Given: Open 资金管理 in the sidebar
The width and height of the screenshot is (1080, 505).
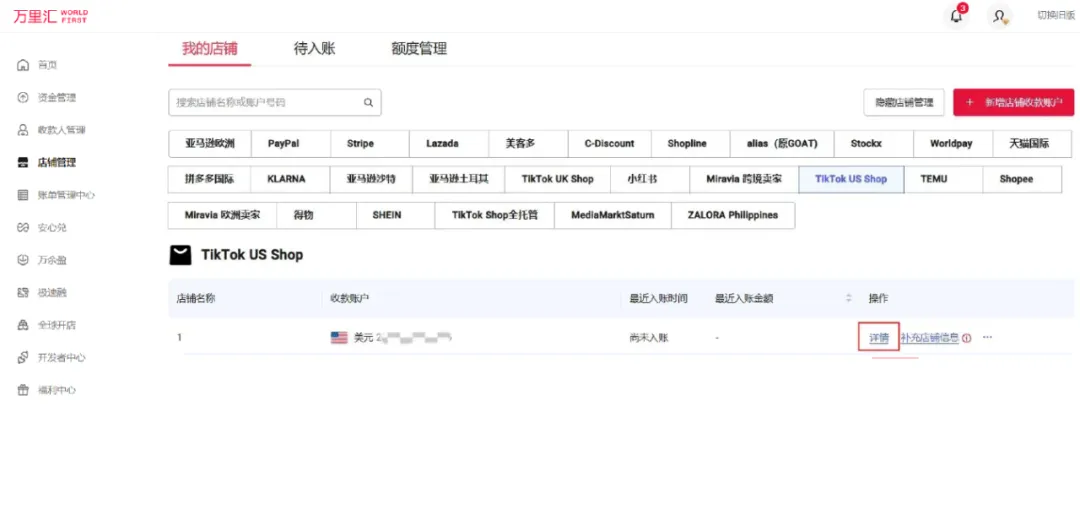Looking at the screenshot, I should pyautogui.click(x=56, y=98).
